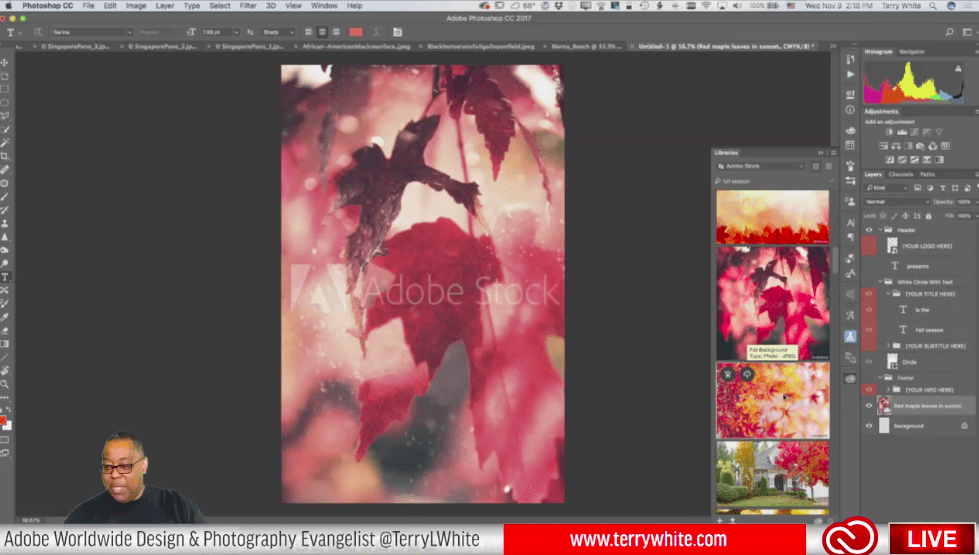Open the search icon in the options bar
The height and width of the screenshot is (555, 979).
point(950,32)
